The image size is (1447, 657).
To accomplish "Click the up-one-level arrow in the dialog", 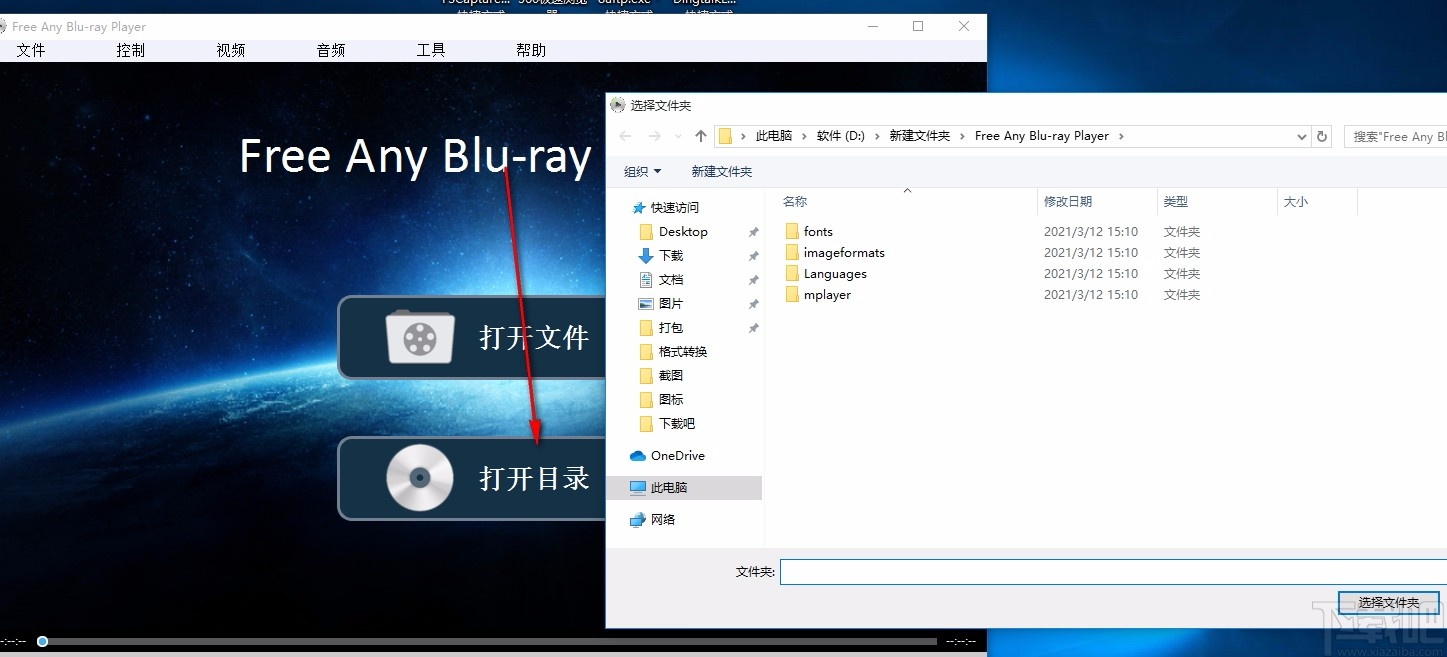I will (700, 136).
